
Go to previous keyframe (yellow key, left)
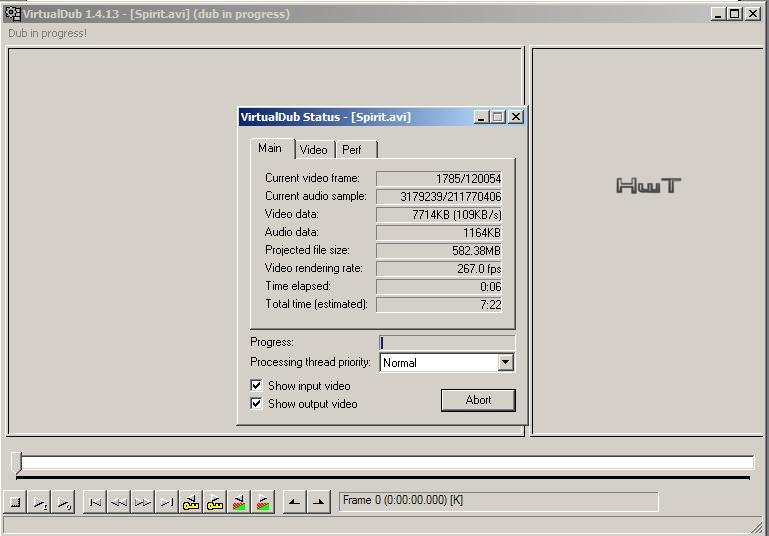click(191, 502)
